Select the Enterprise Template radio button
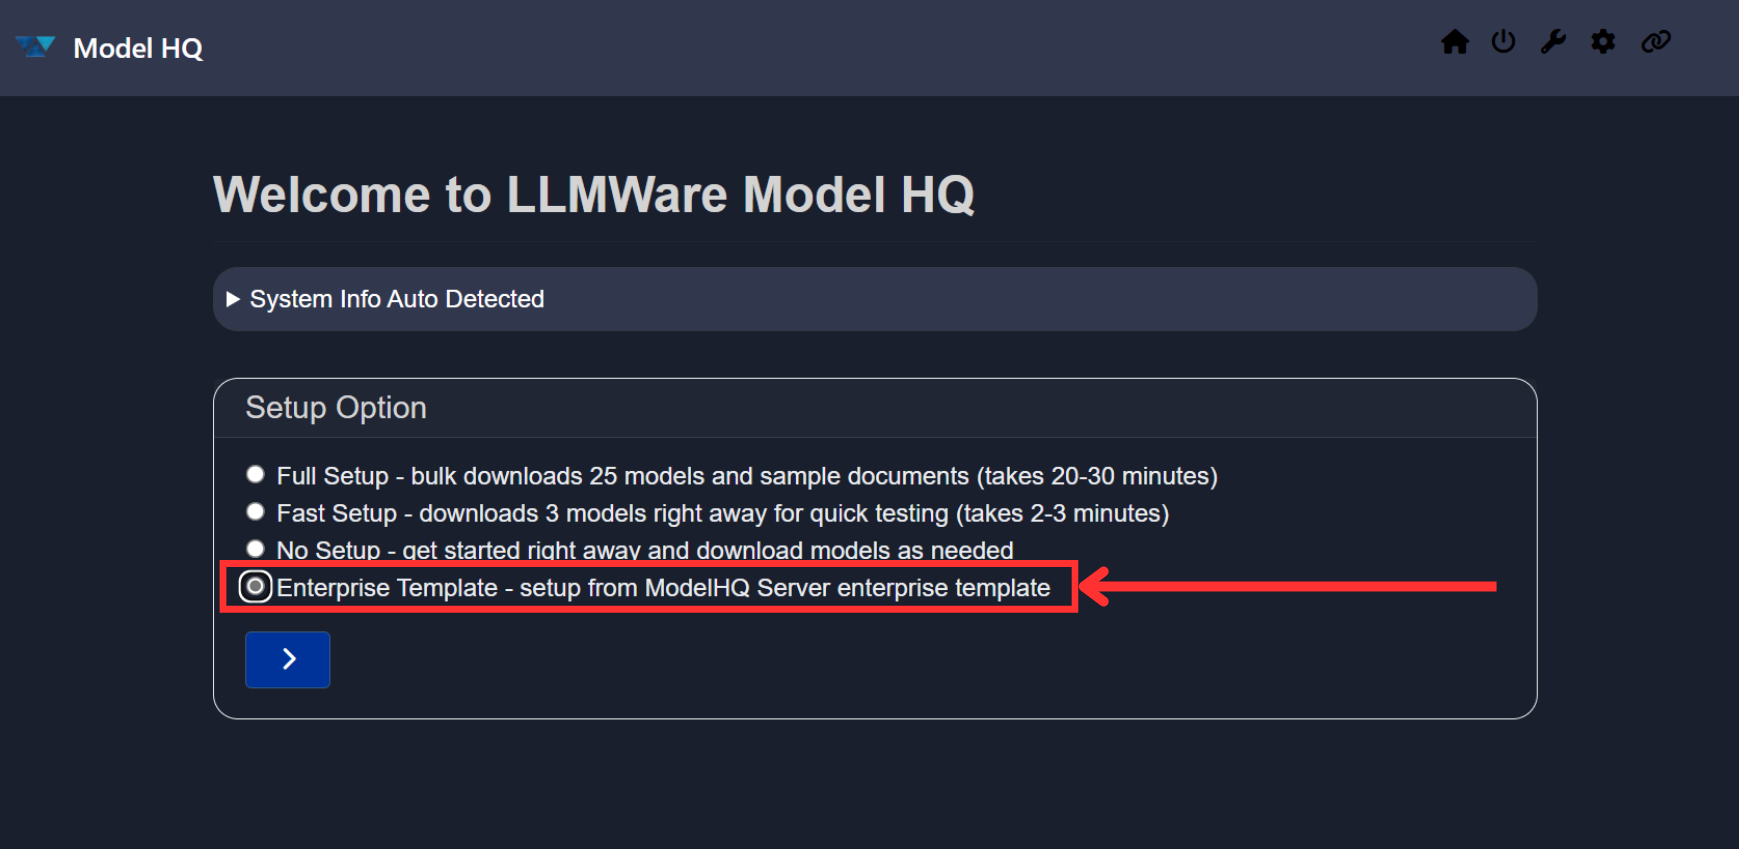This screenshot has height=850, width=1739. point(256,586)
